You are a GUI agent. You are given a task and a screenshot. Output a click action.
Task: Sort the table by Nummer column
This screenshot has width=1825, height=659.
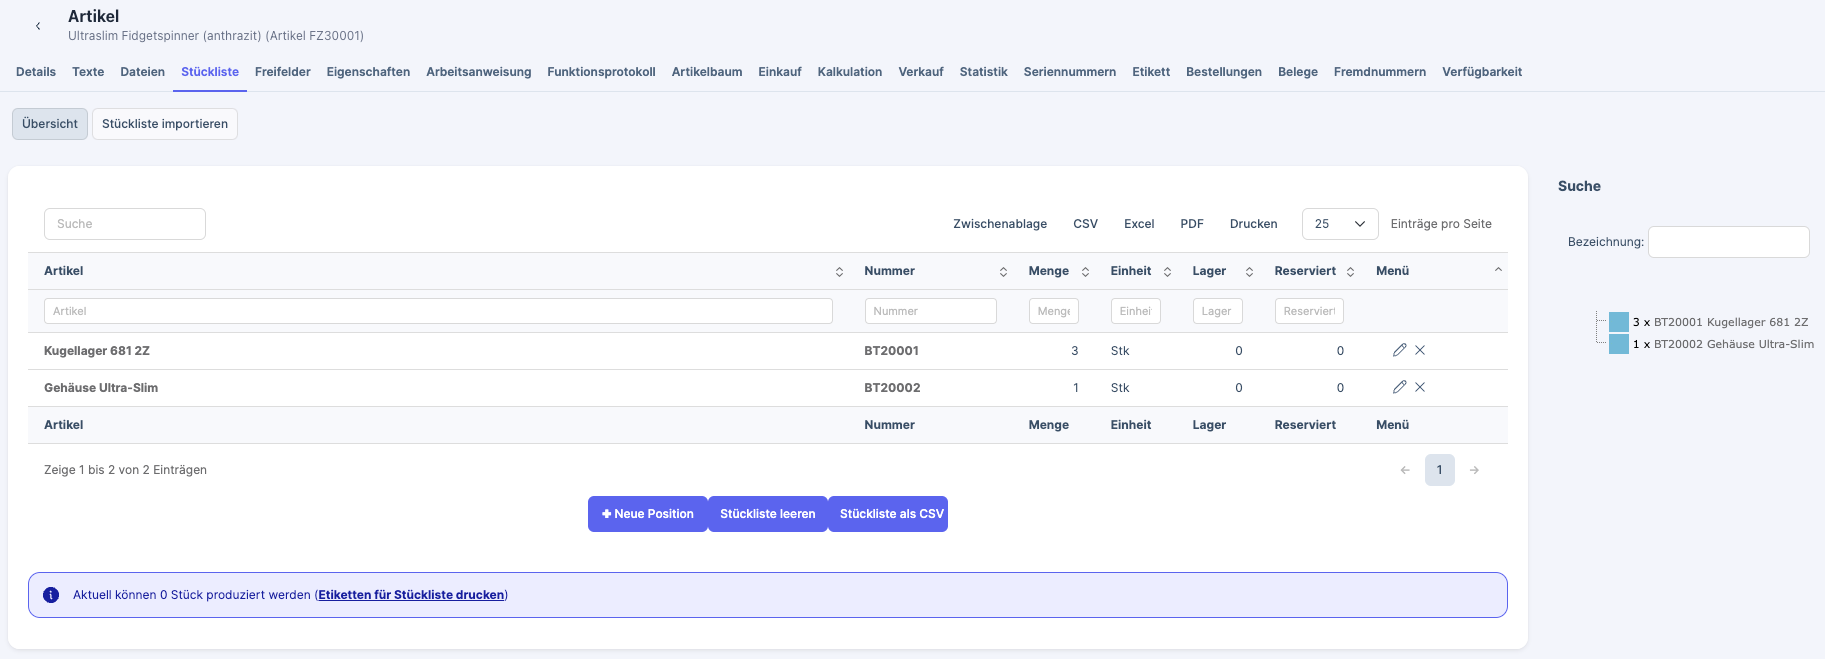(1003, 272)
